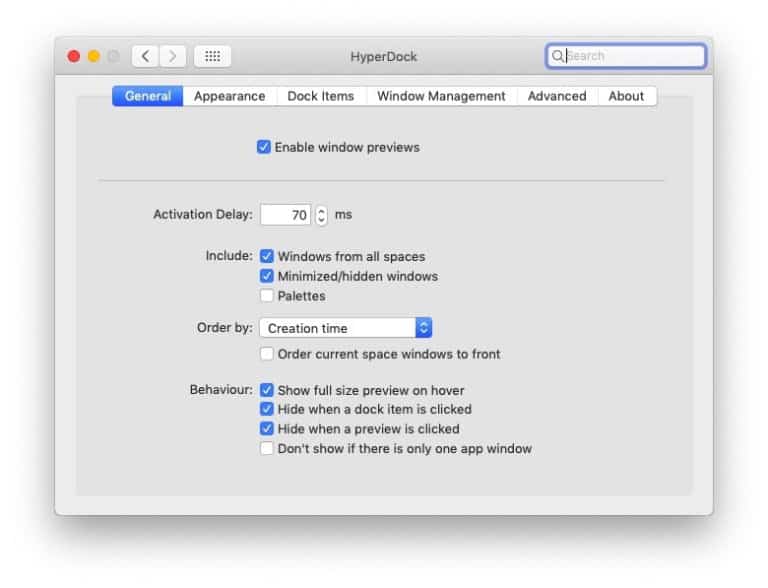The height and width of the screenshot is (588, 768).
Task: Go forward with the right chevron button
Action: pos(172,56)
